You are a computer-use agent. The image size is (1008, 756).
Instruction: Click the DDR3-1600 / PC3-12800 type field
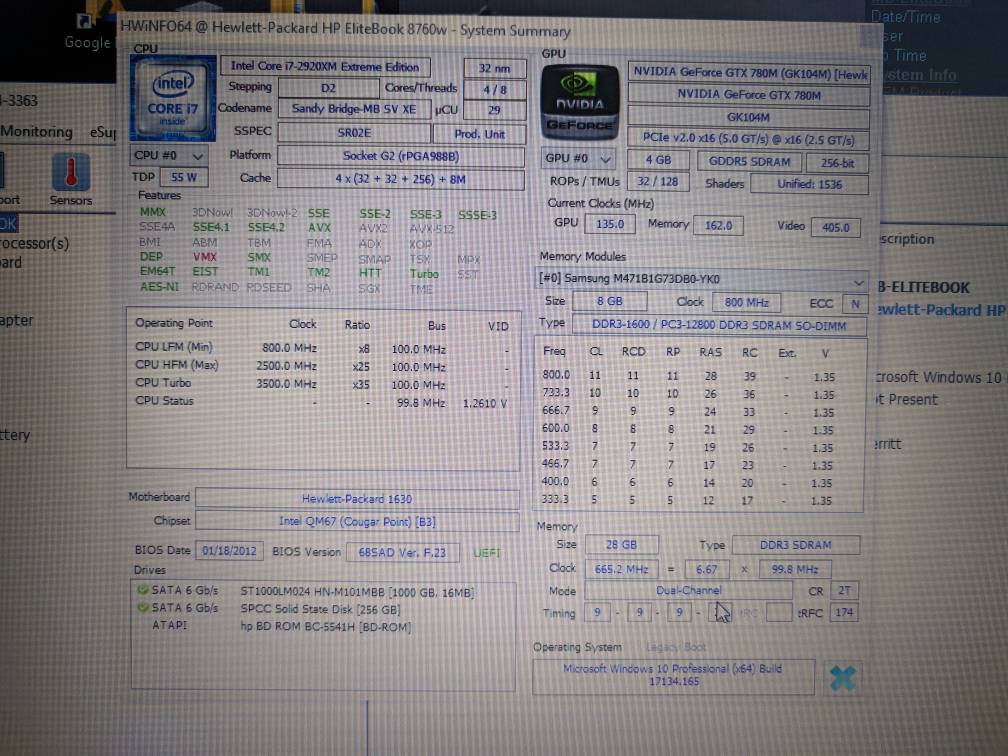719,325
